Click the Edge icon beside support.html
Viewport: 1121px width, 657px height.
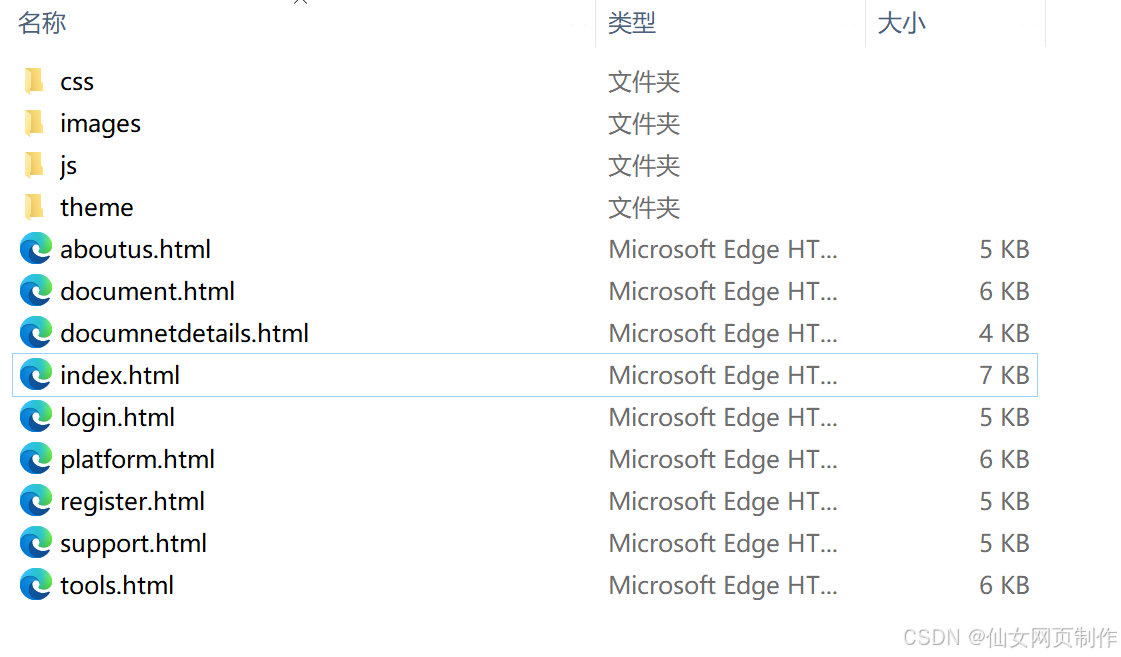(x=35, y=543)
